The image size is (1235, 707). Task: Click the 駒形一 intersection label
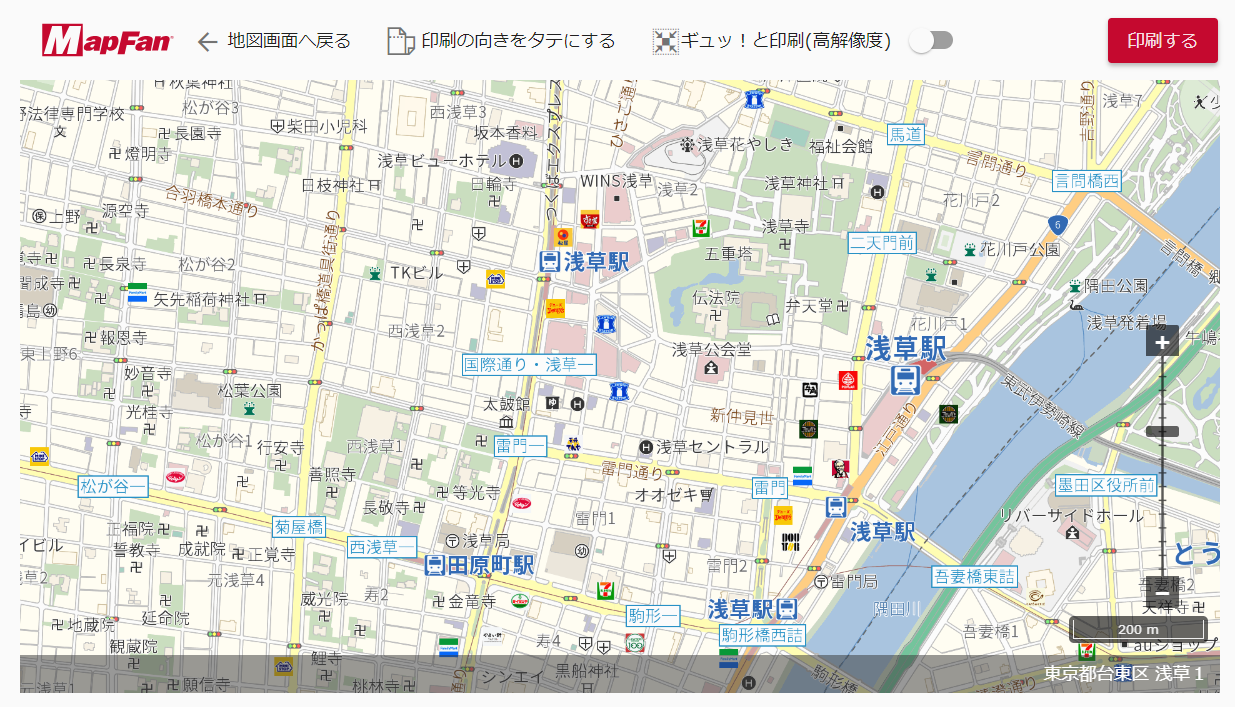[x=653, y=616]
